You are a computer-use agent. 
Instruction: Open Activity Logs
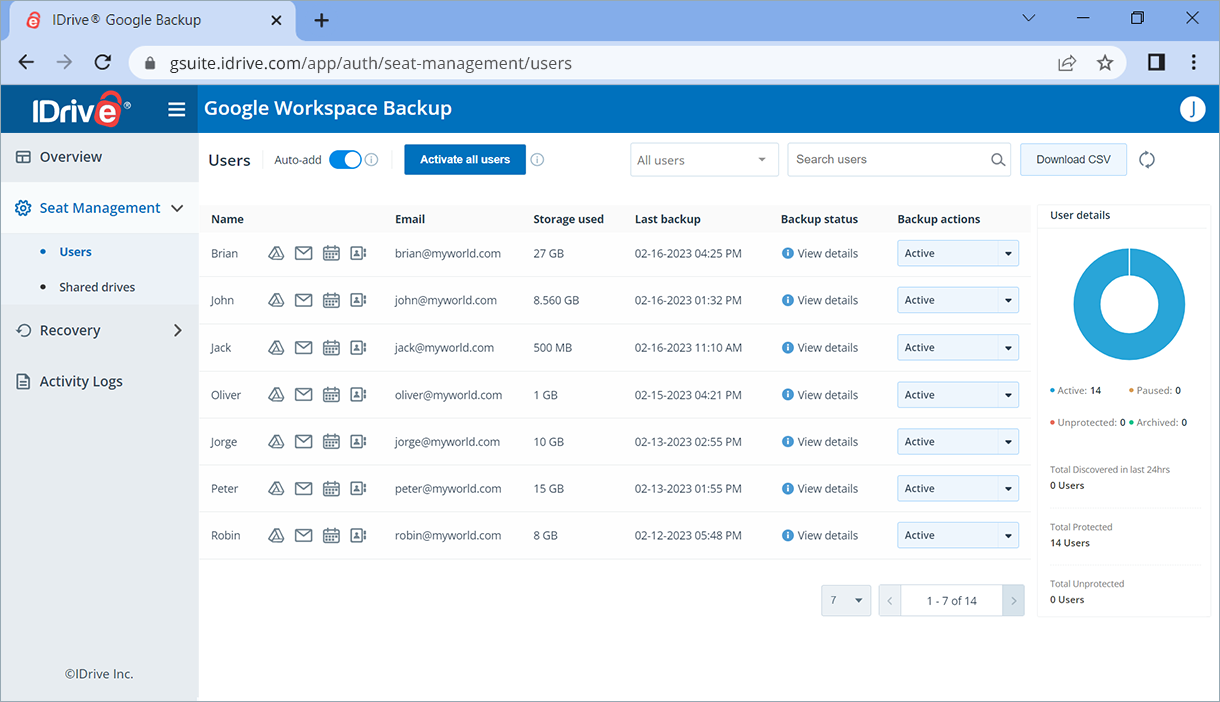[79, 381]
